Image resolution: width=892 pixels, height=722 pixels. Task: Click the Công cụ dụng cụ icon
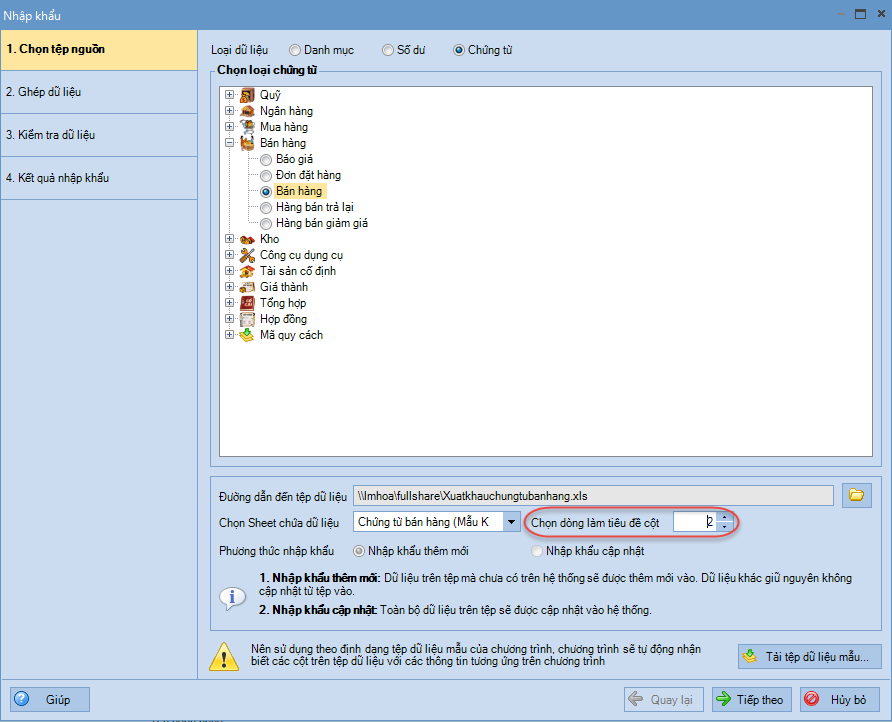(247, 255)
